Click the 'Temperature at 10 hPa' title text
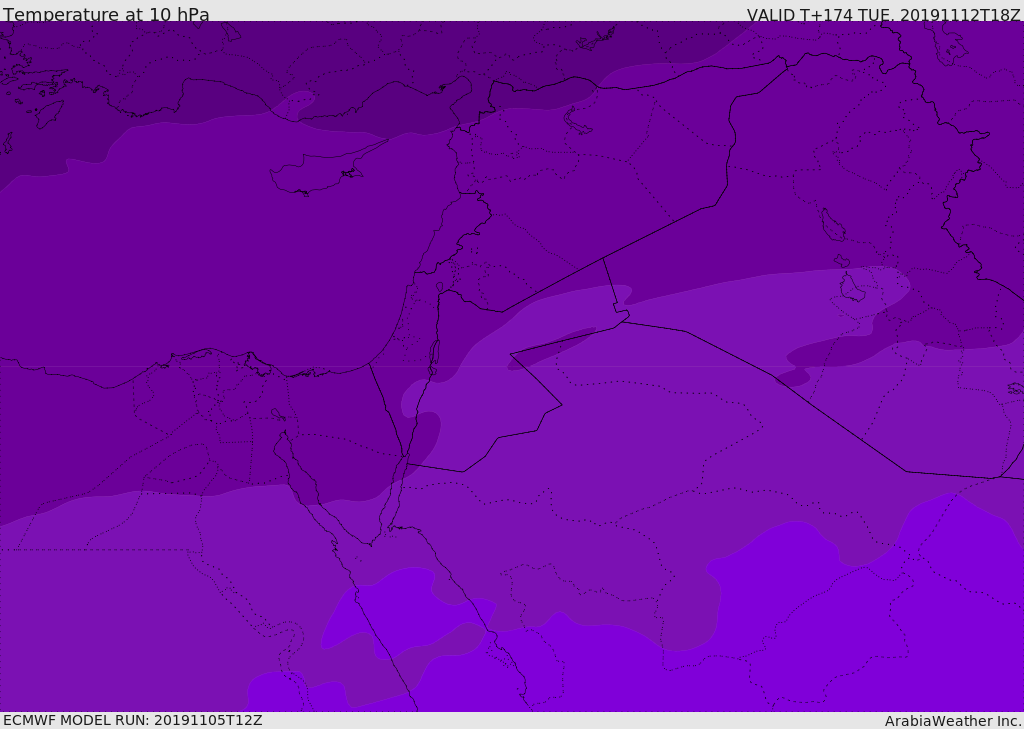This screenshot has height=729, width=1024. [106, 14]
